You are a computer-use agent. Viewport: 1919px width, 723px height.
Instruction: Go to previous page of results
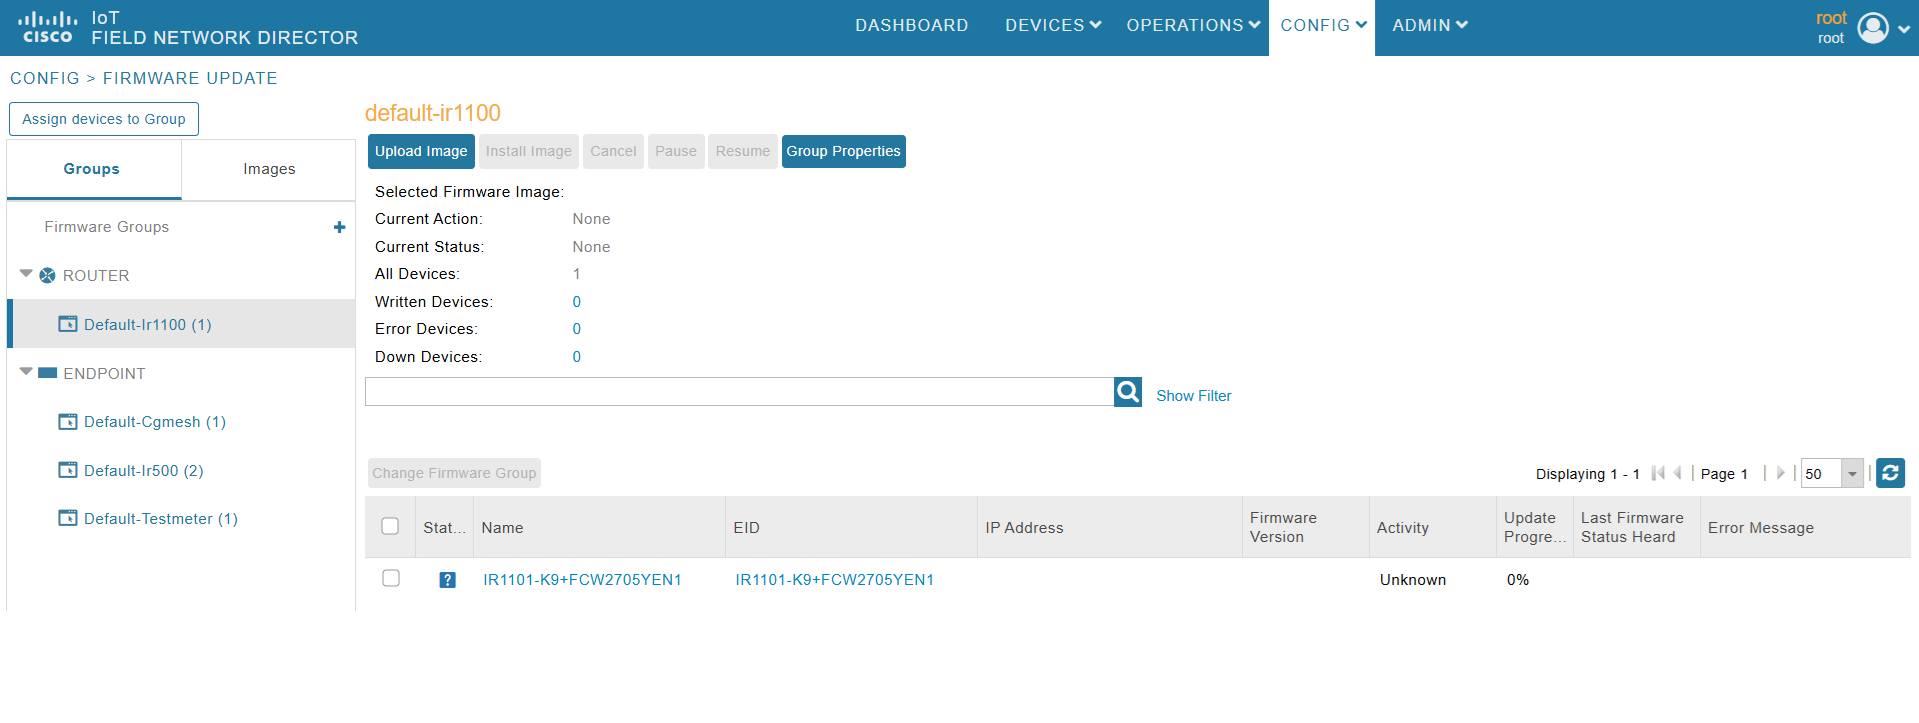pos(1677,473)
